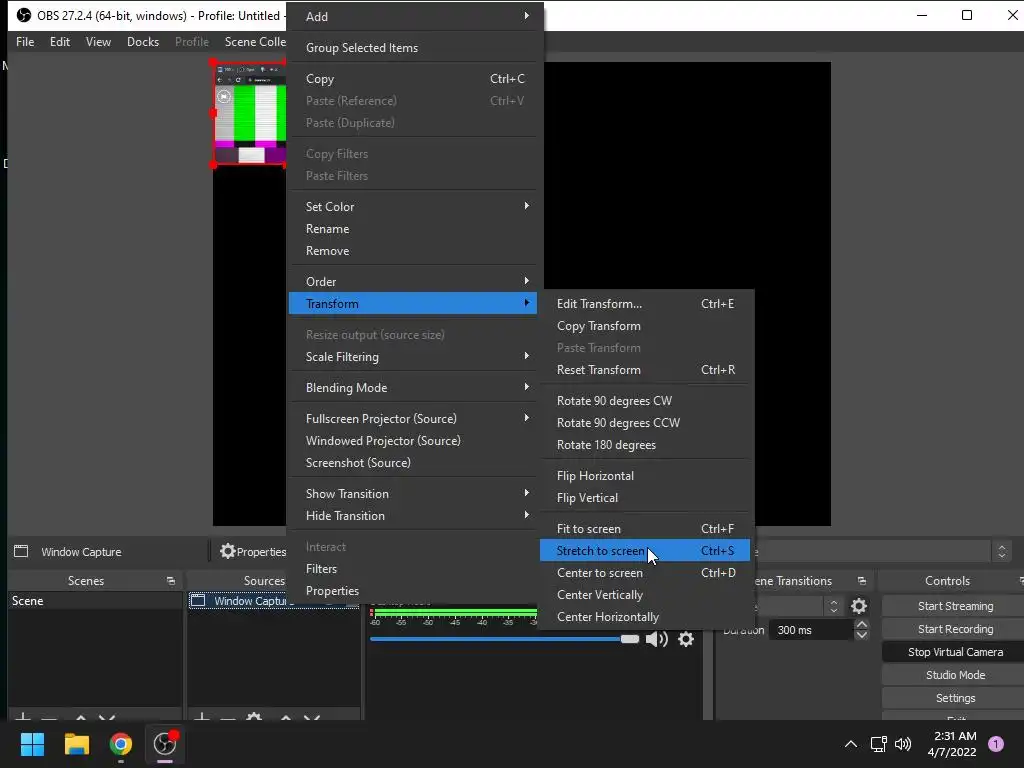Click the network display tray icon
Screen dimensions: 1024x768
[878, 744]
